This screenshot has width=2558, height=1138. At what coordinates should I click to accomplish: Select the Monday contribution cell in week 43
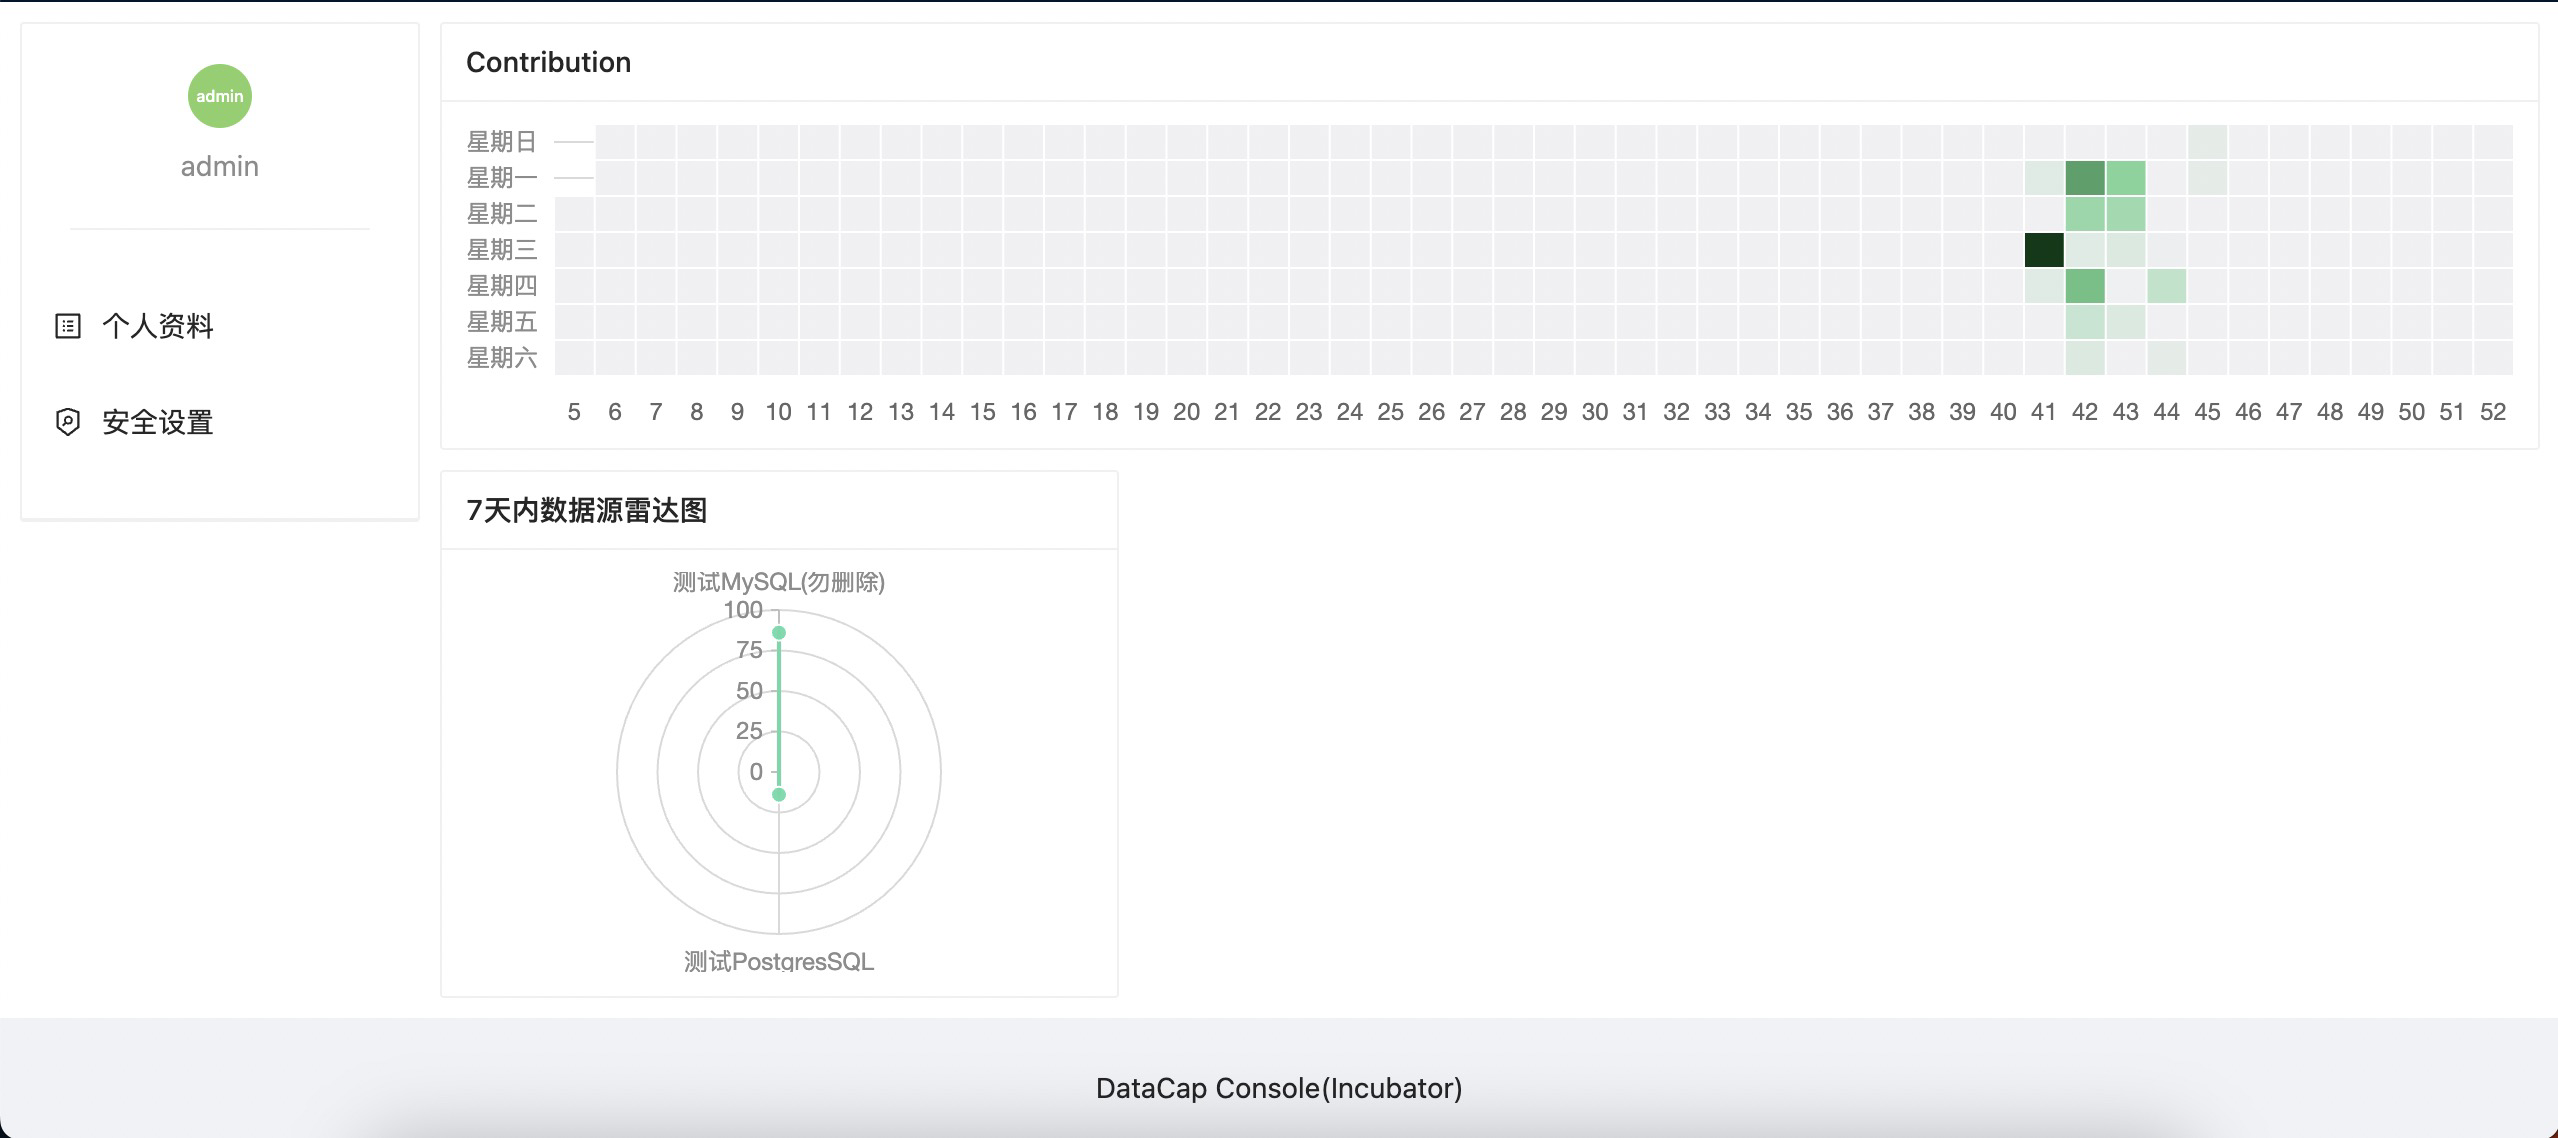point(2125,178)
